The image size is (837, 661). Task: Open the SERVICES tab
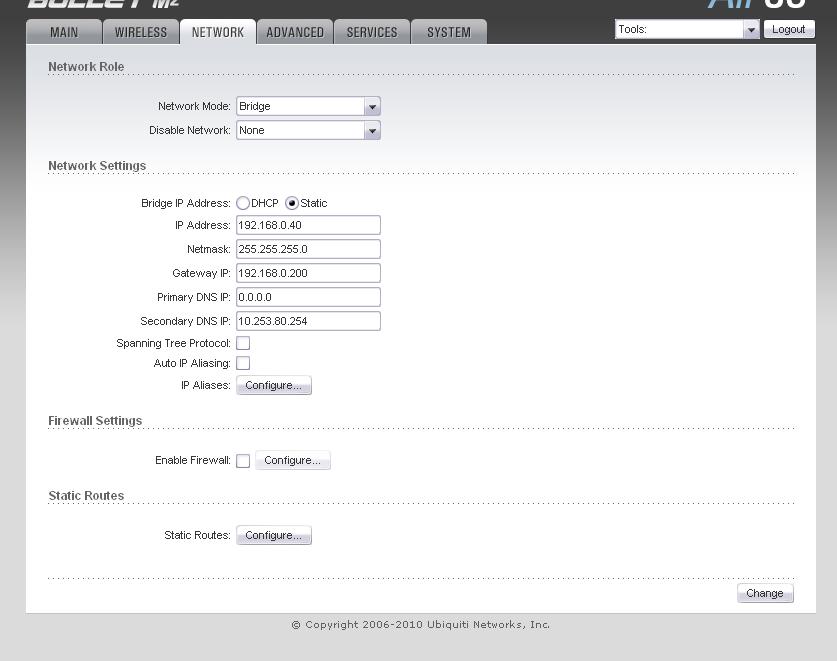point(372,32)
